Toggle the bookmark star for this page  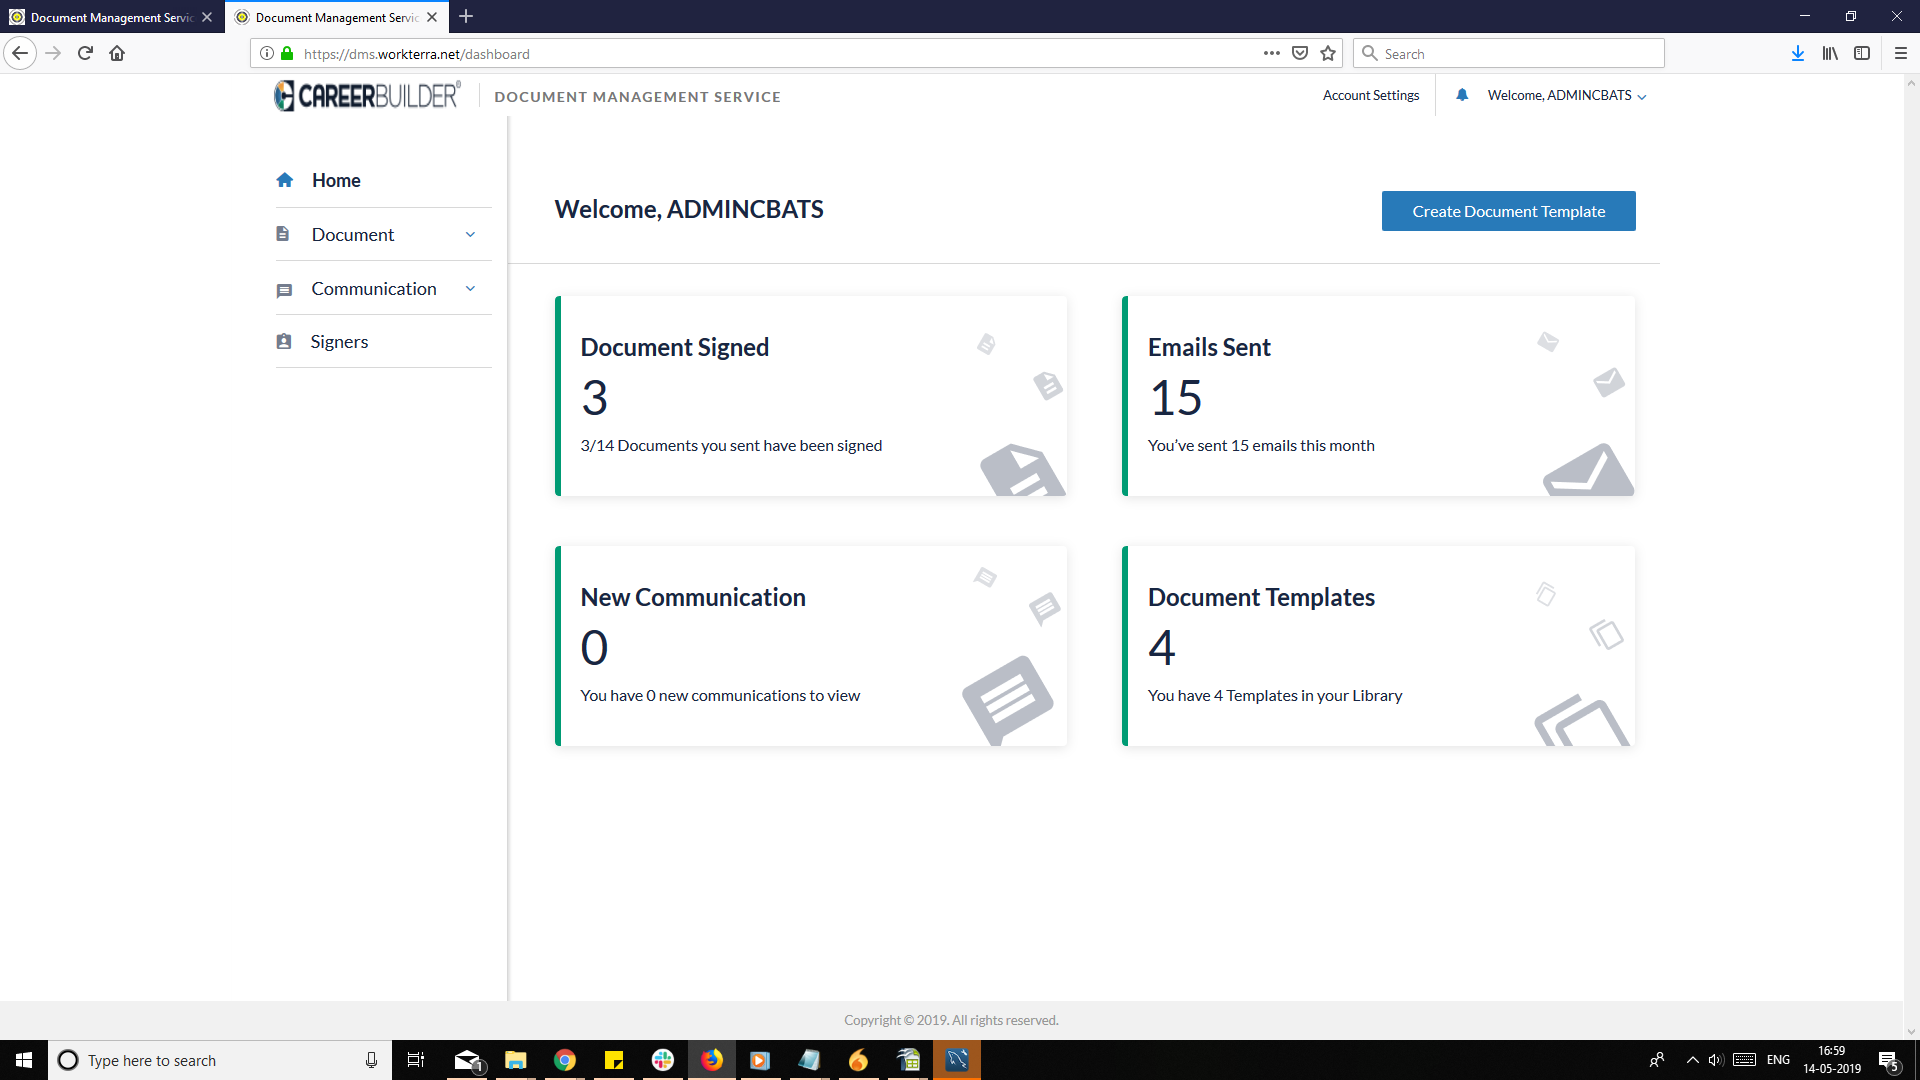click(x=1329, y=53)
